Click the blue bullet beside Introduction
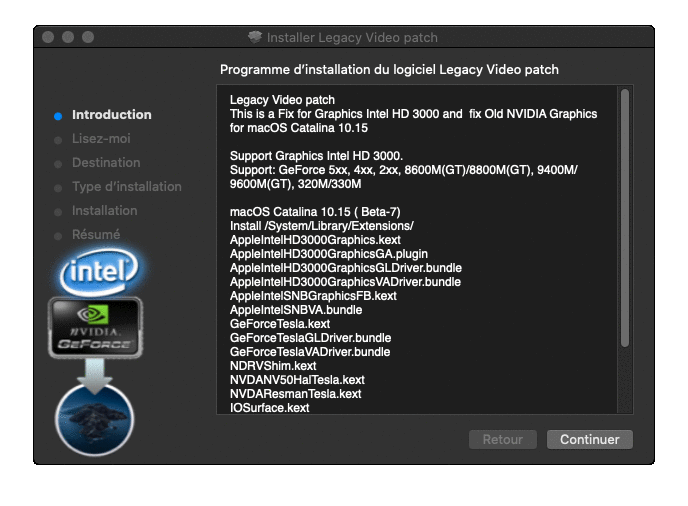This screenshot has width=688, height=506. (x=58, y=116)
